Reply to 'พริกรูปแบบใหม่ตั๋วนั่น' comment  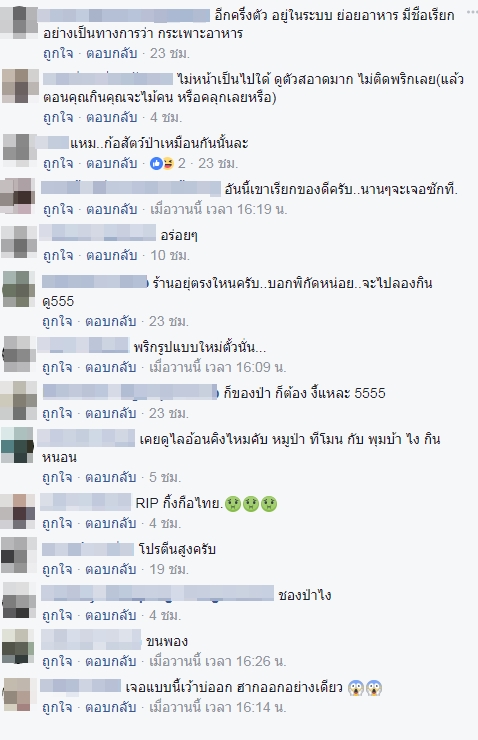point(111,367)
